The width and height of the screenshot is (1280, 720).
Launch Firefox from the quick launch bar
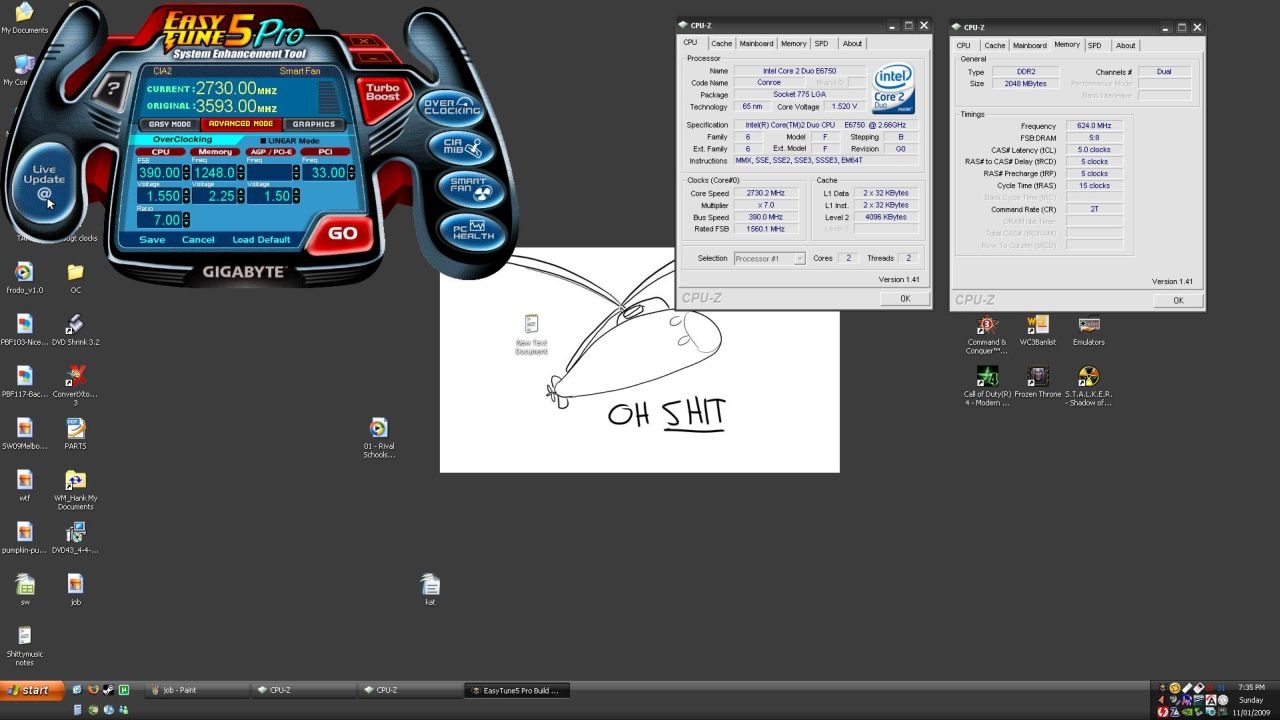pyautogui.click(x=93, y=690)
